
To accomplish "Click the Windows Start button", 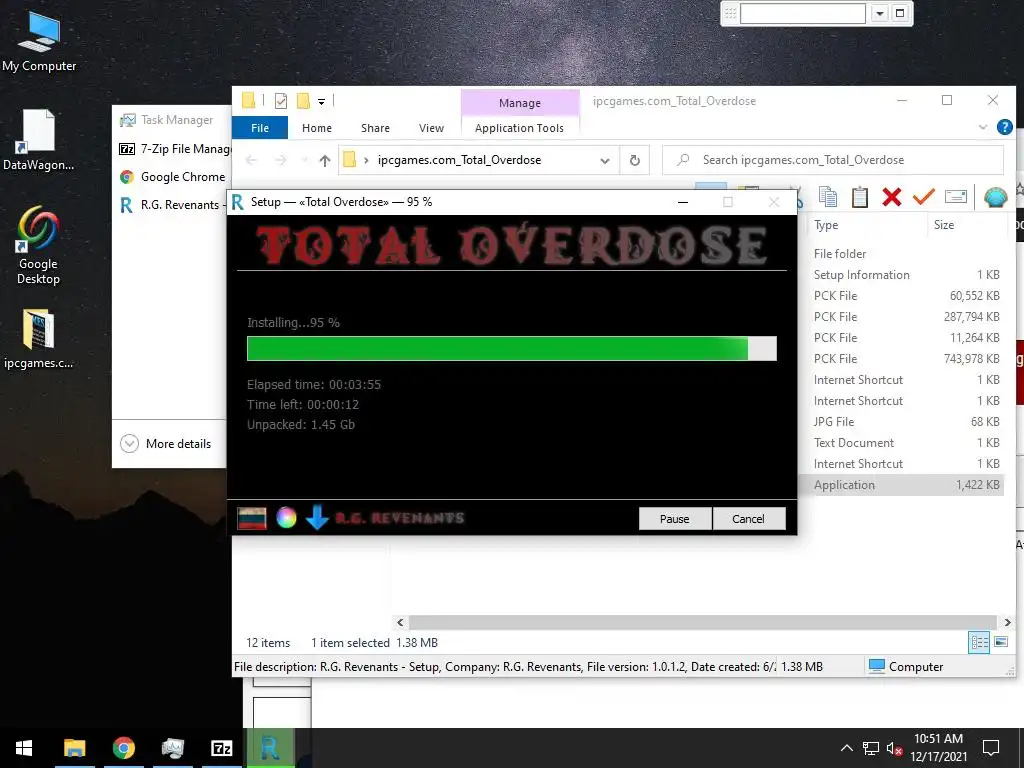I will coord(24,748).
